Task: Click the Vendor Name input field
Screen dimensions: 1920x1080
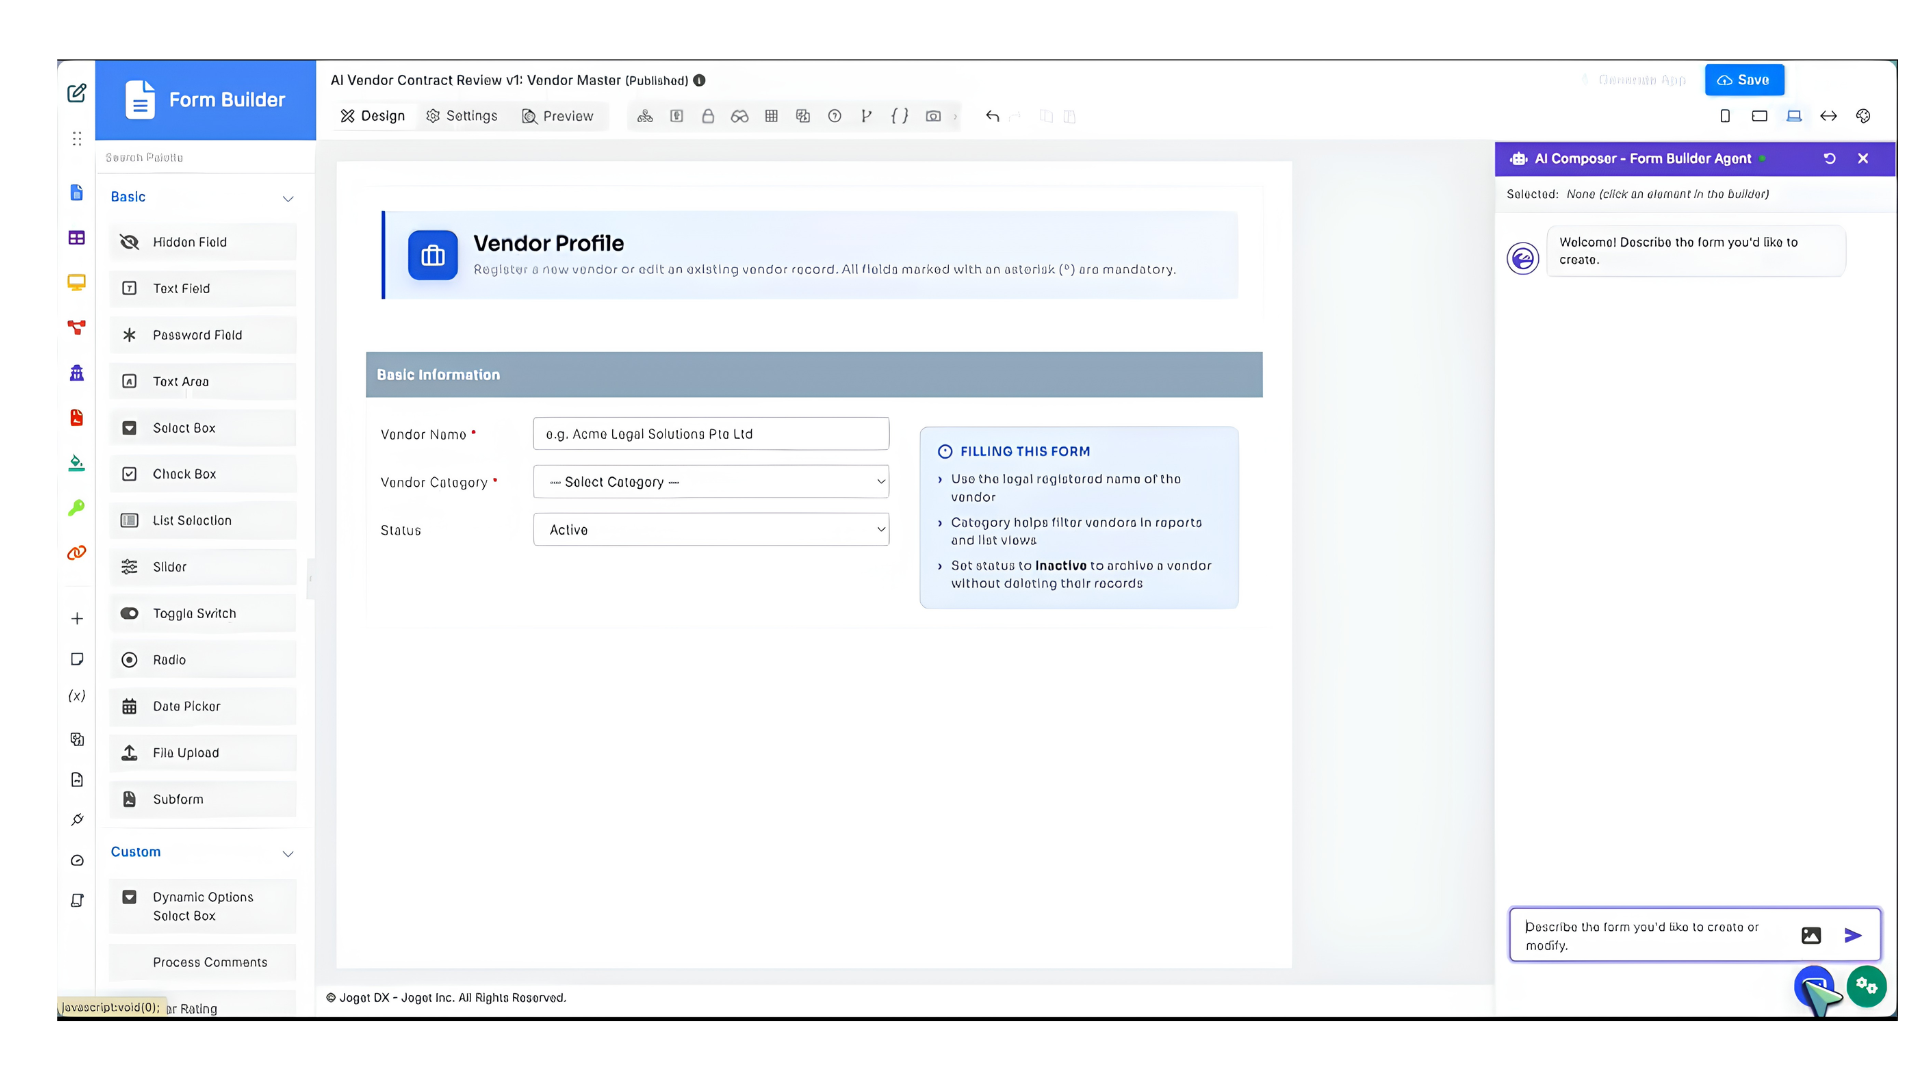Action: [x=711, y=434]
